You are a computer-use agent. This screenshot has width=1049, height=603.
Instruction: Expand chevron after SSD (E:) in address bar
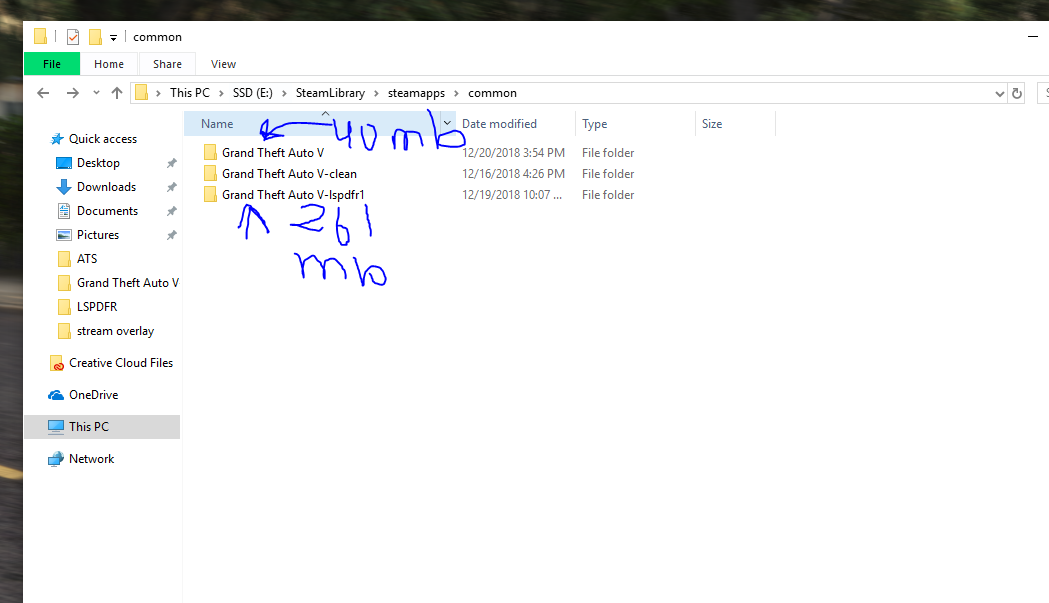tap(284, 93)
